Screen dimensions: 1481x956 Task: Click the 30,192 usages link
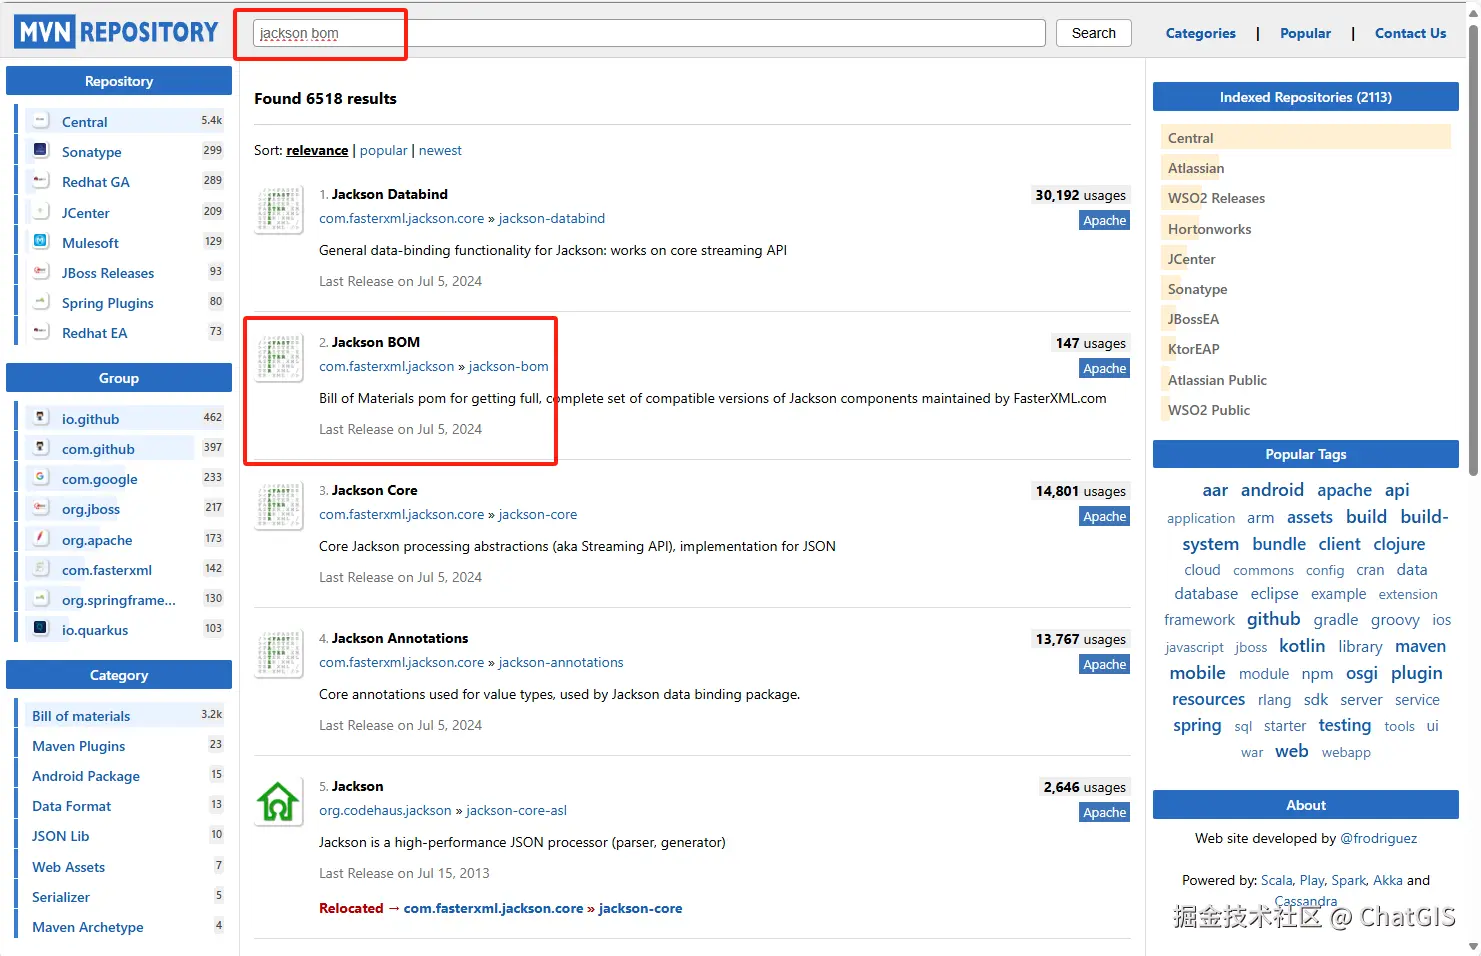(x=1081, y=195)
